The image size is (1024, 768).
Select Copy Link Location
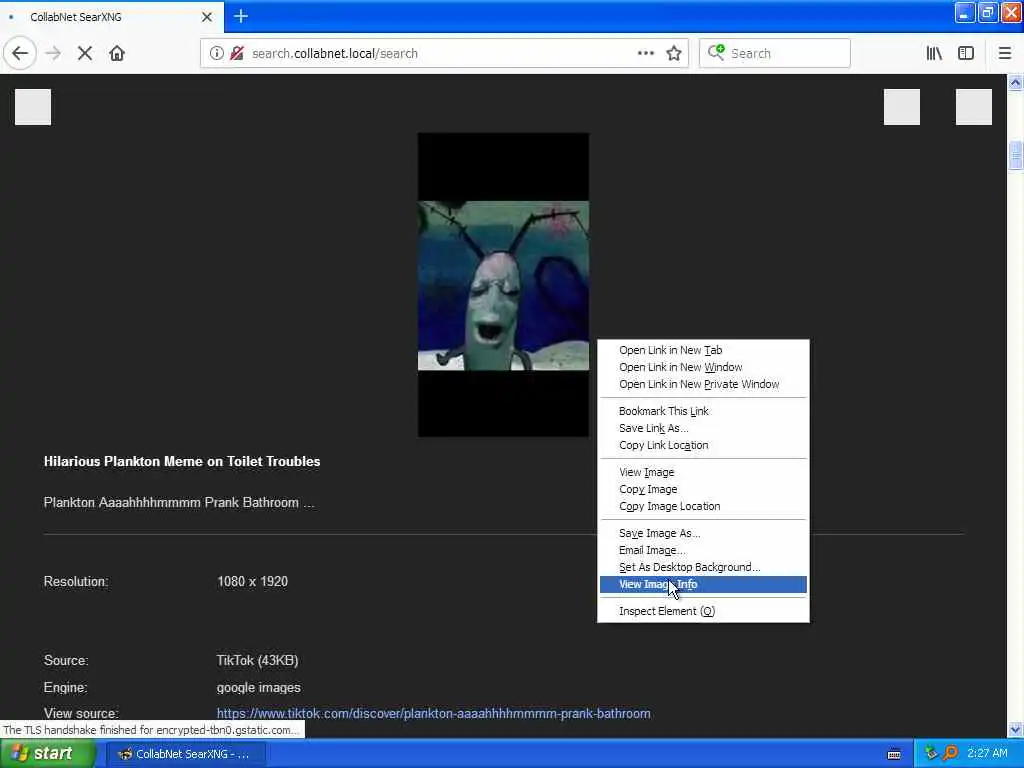(703, 445)
